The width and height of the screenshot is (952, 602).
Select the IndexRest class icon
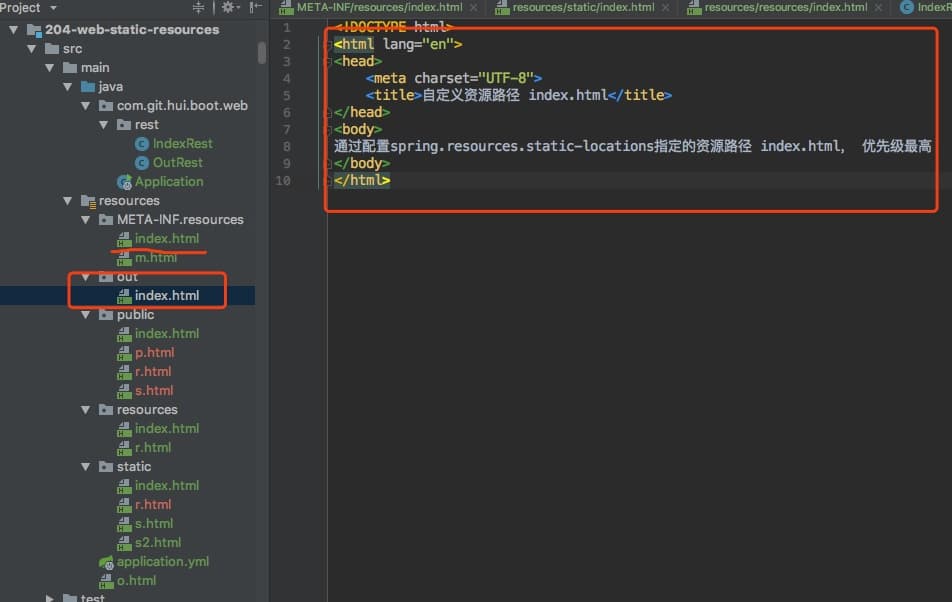pos(142,144)
